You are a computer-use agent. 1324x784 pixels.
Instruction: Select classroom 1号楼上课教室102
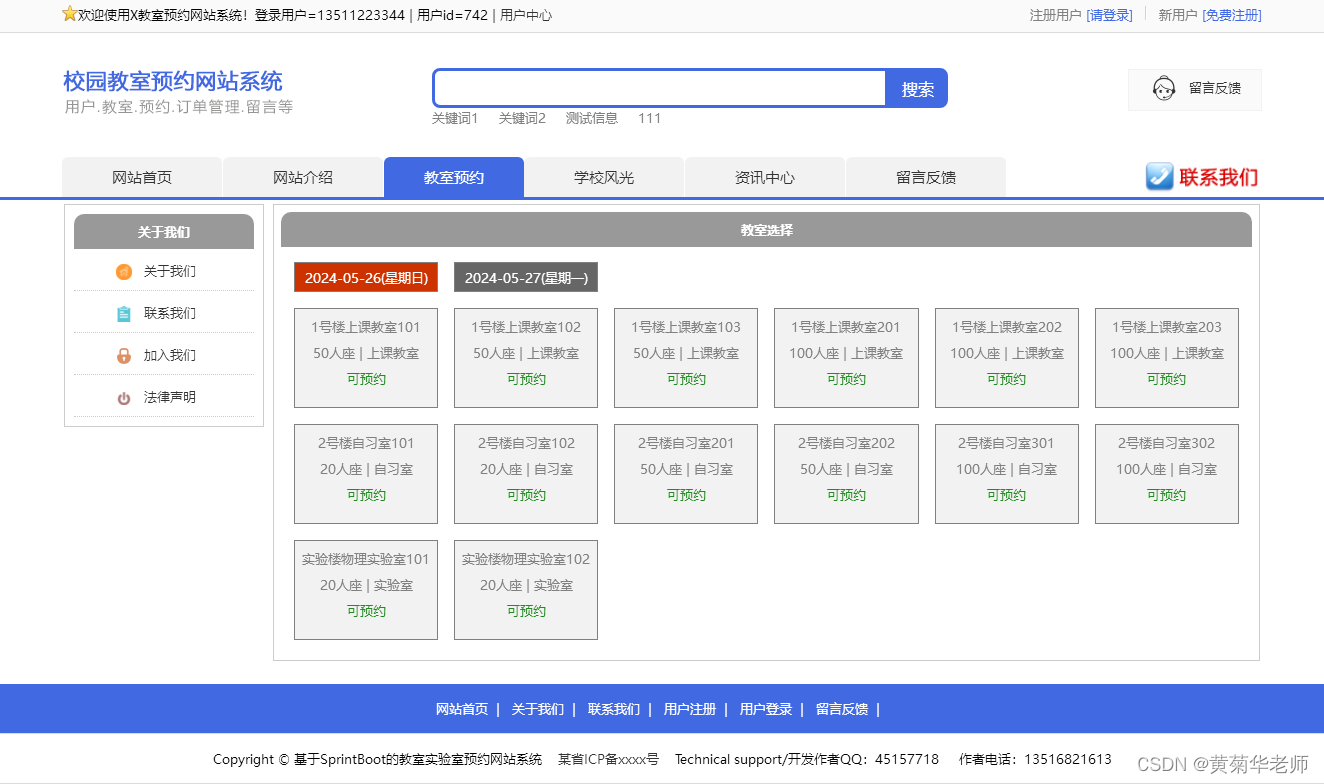coord(526,358)
